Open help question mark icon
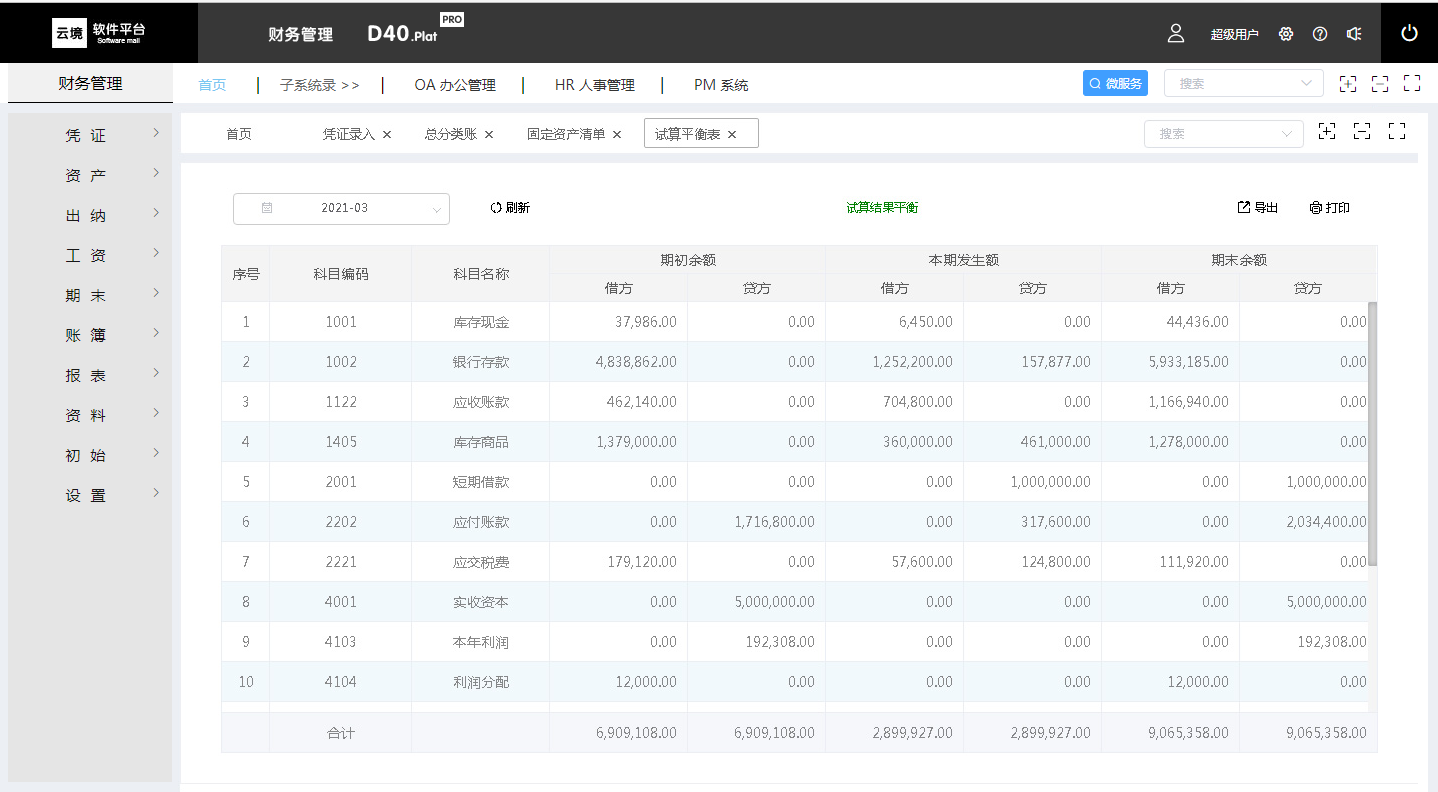This screenshot has height=792, width=1438. click(1320, 34)
